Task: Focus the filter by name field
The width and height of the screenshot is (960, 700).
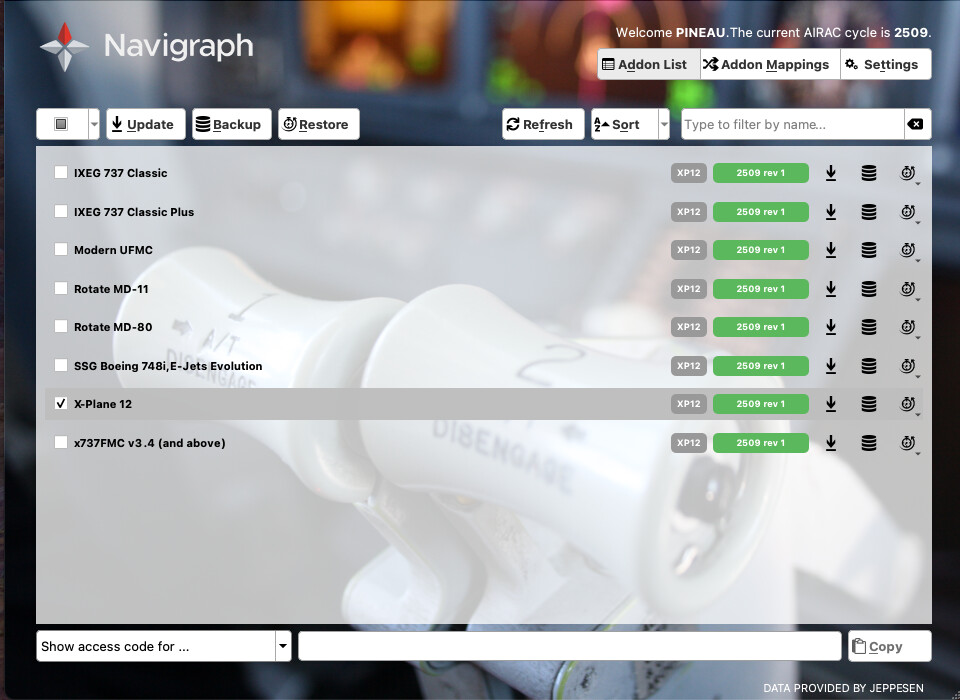Action: (x=792, y=124)
